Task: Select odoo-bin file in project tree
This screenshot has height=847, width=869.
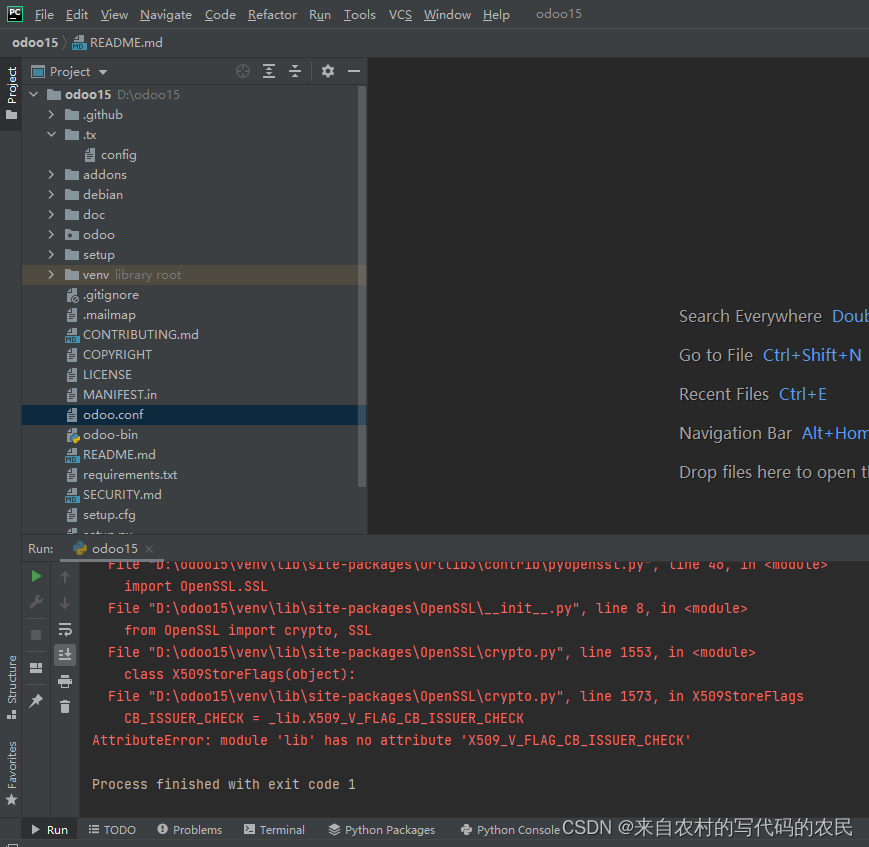Action: (110, 435)
